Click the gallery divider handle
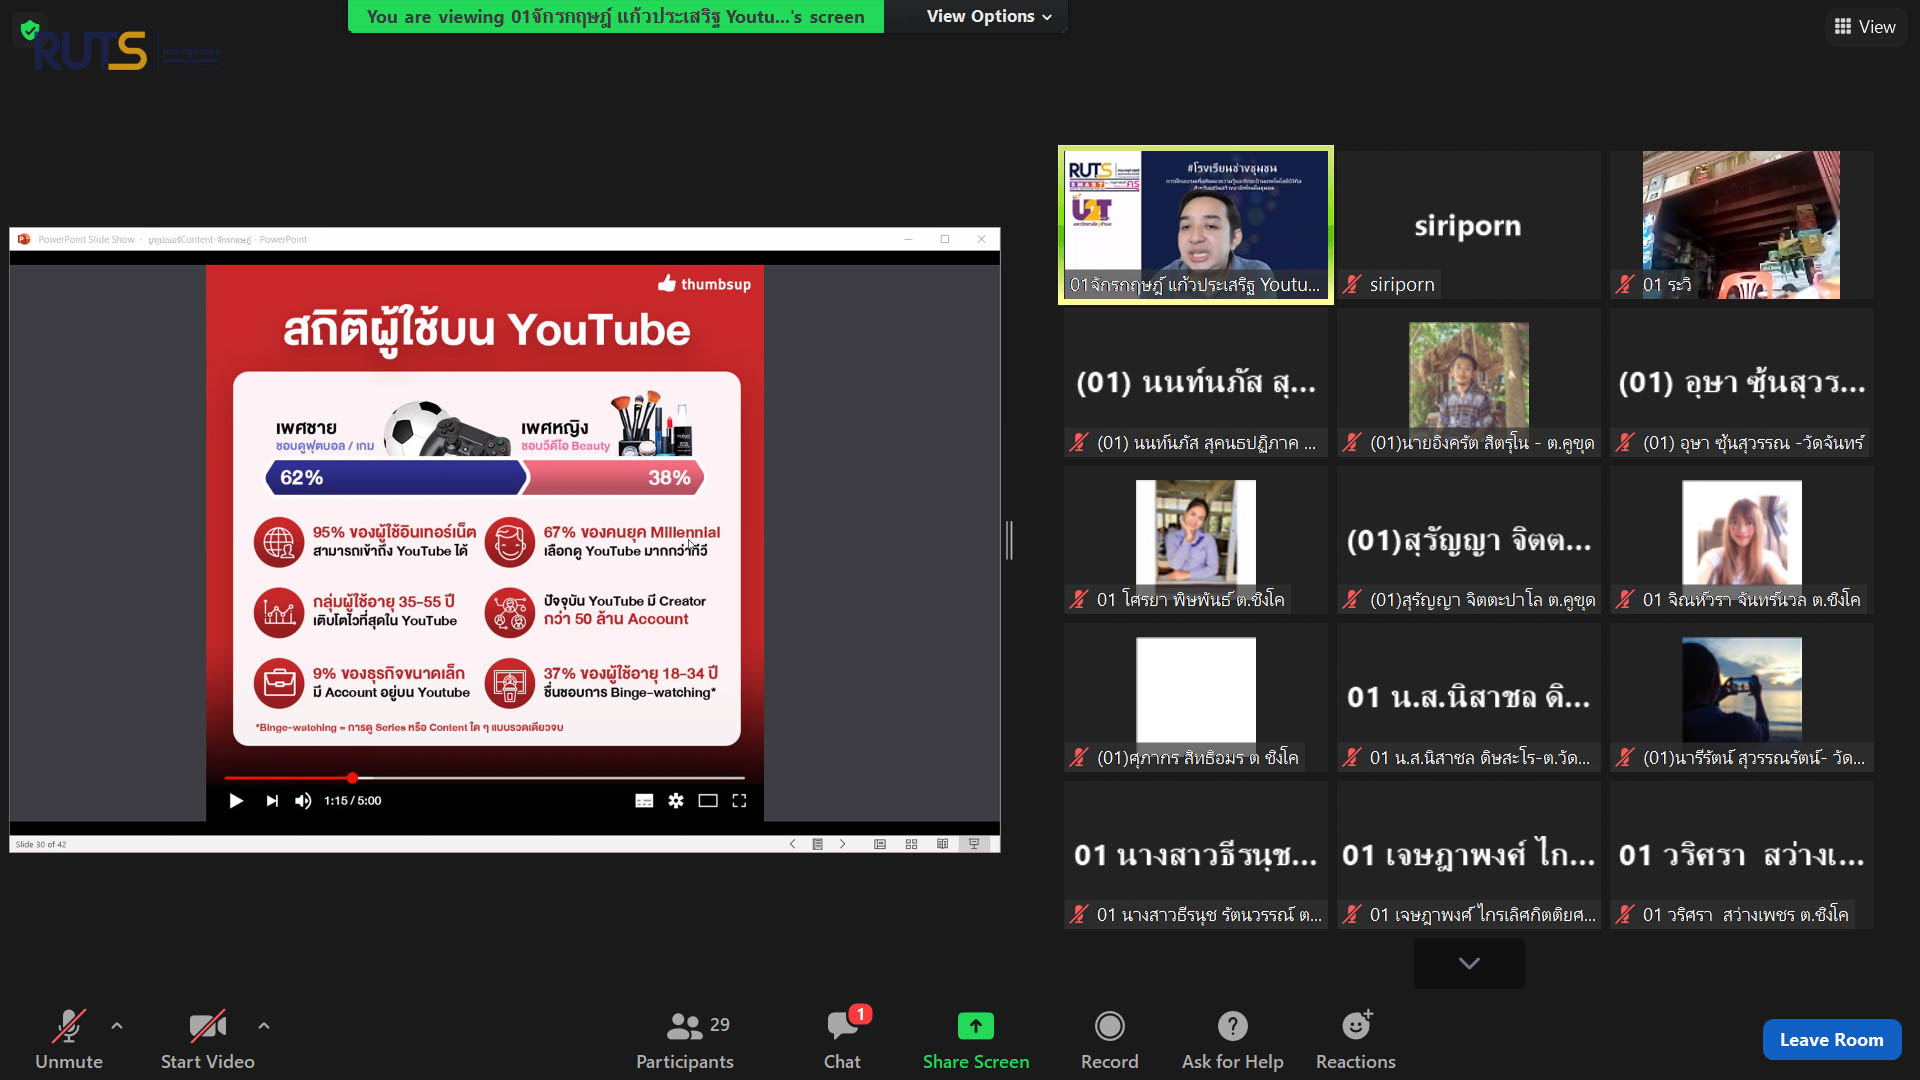 pyautogui.click(x=1010, y=540)
